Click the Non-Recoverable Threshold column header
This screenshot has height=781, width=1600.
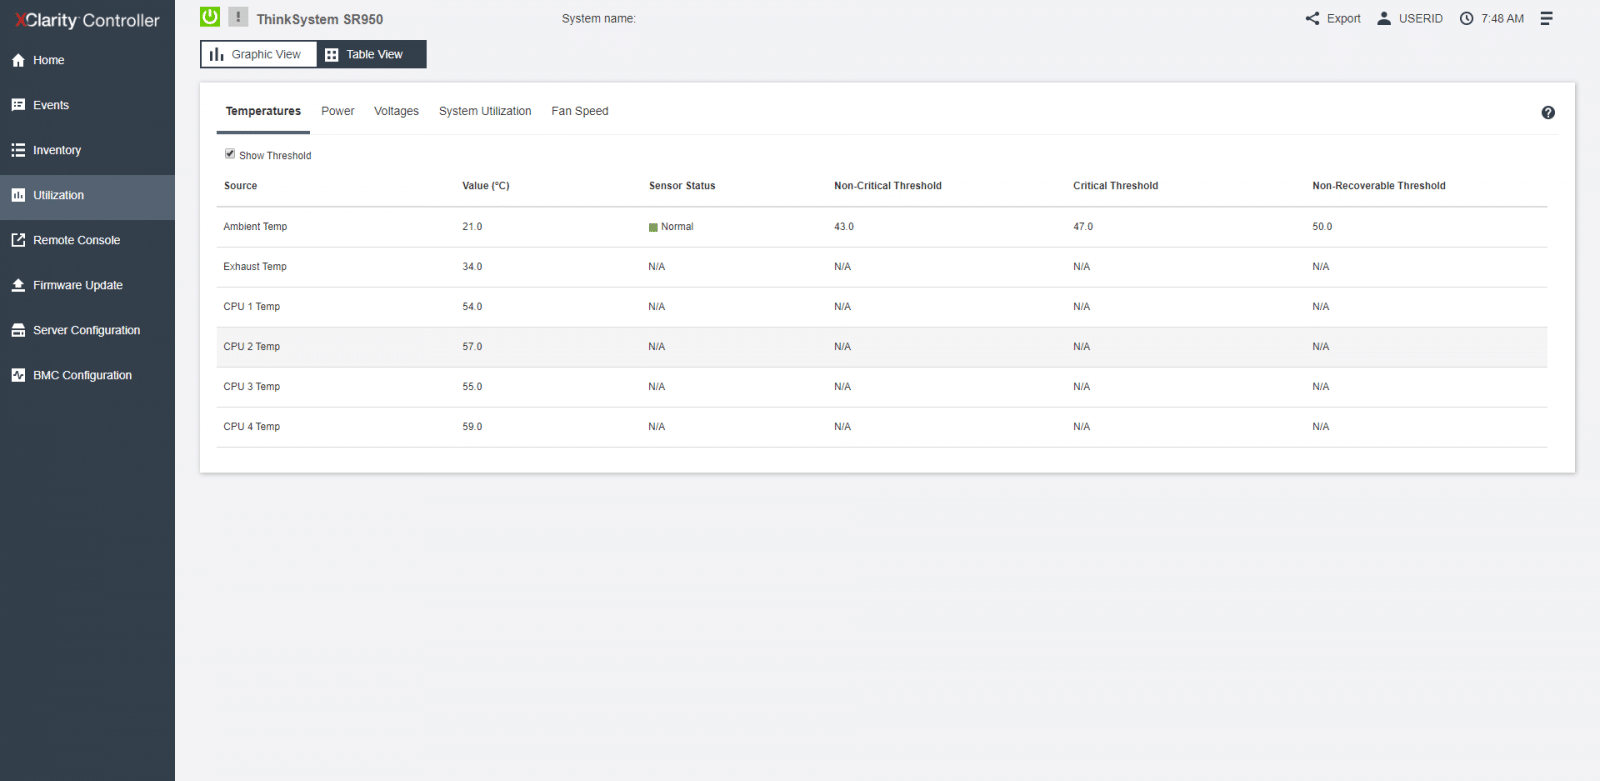(x=1379, y=186)
